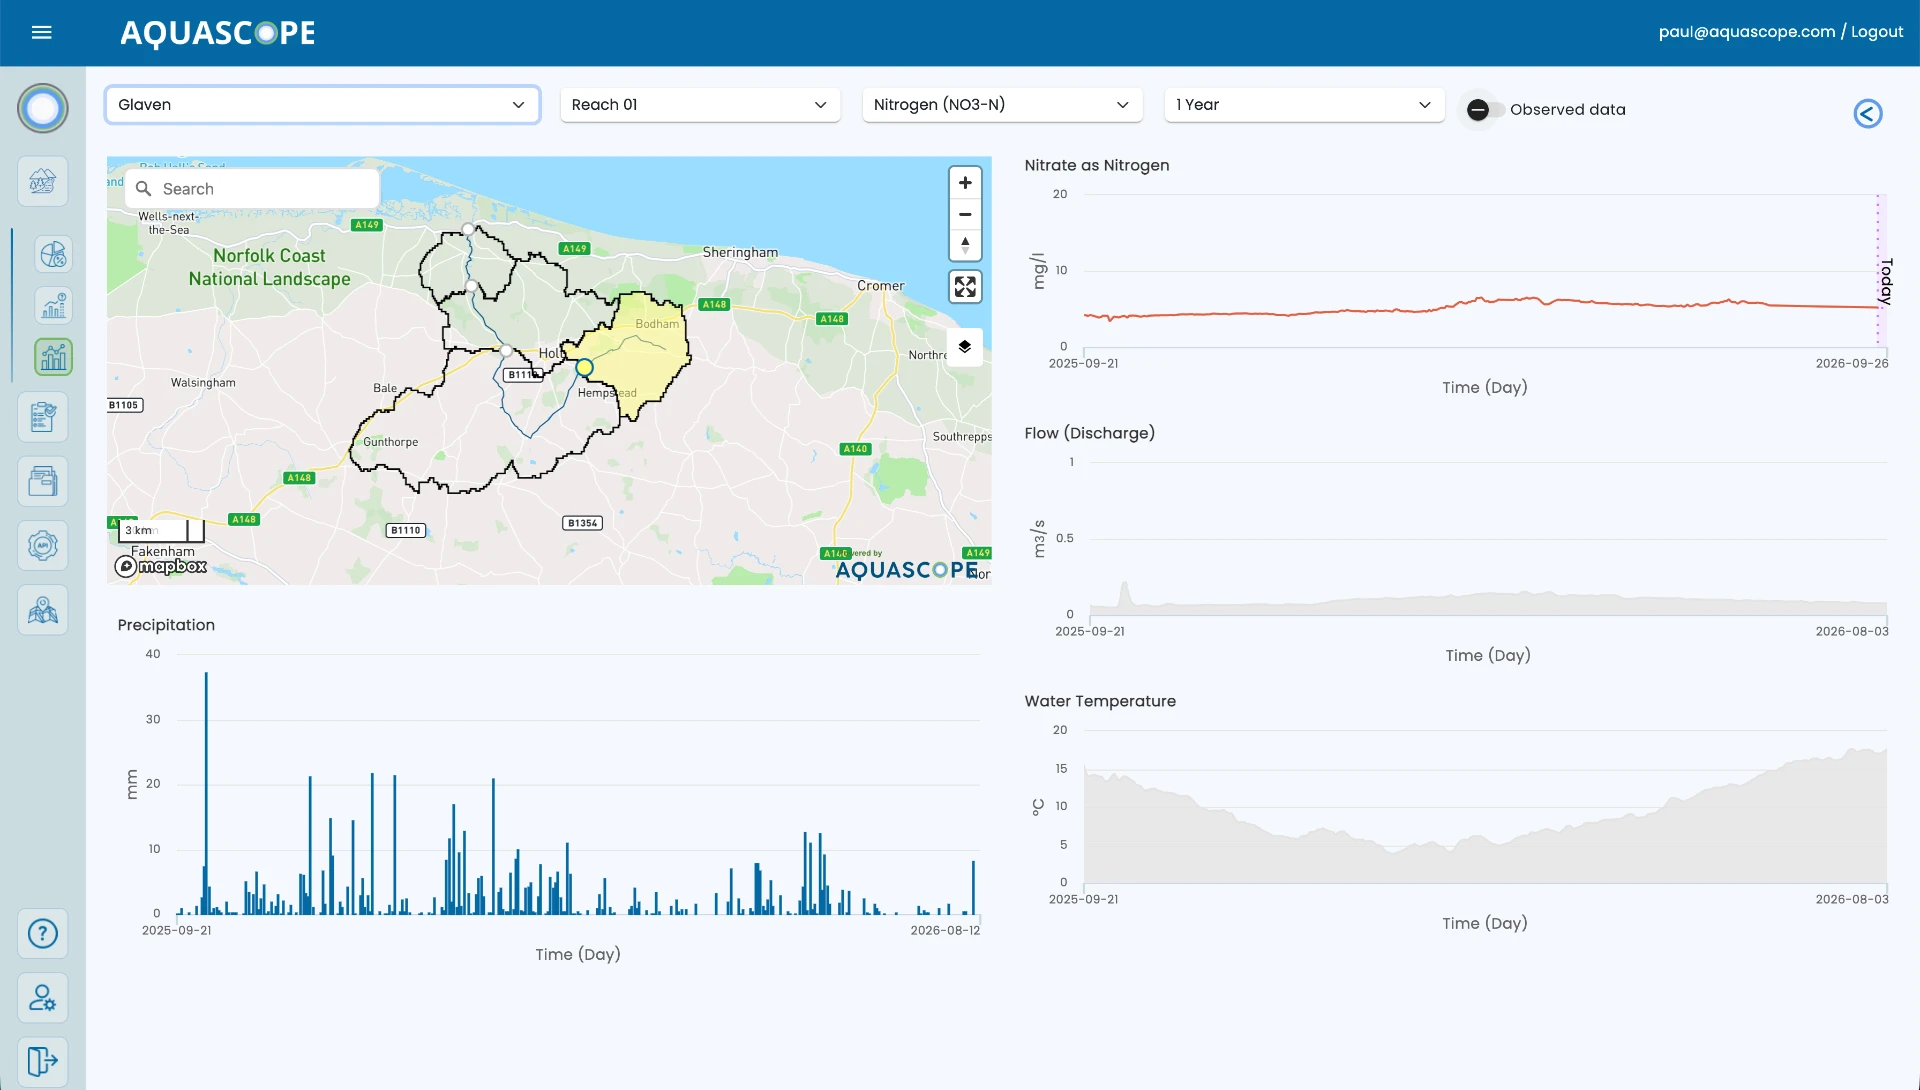1920x1090 pixels.
Task: Collapse the panel with the back arrow circle
Action: coord(1868,113)
